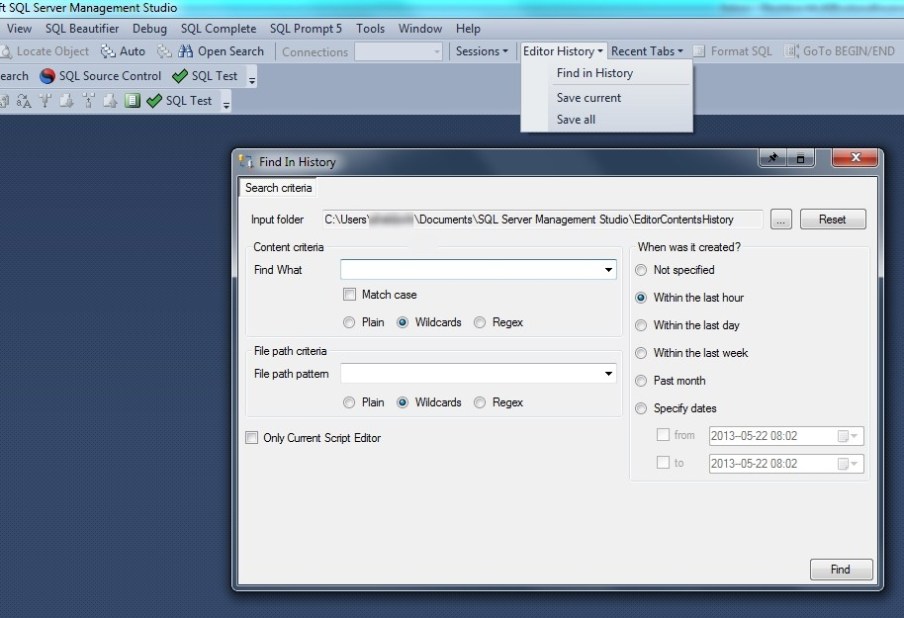
Task: Click the Find button
Action: [x=841, y=570]
